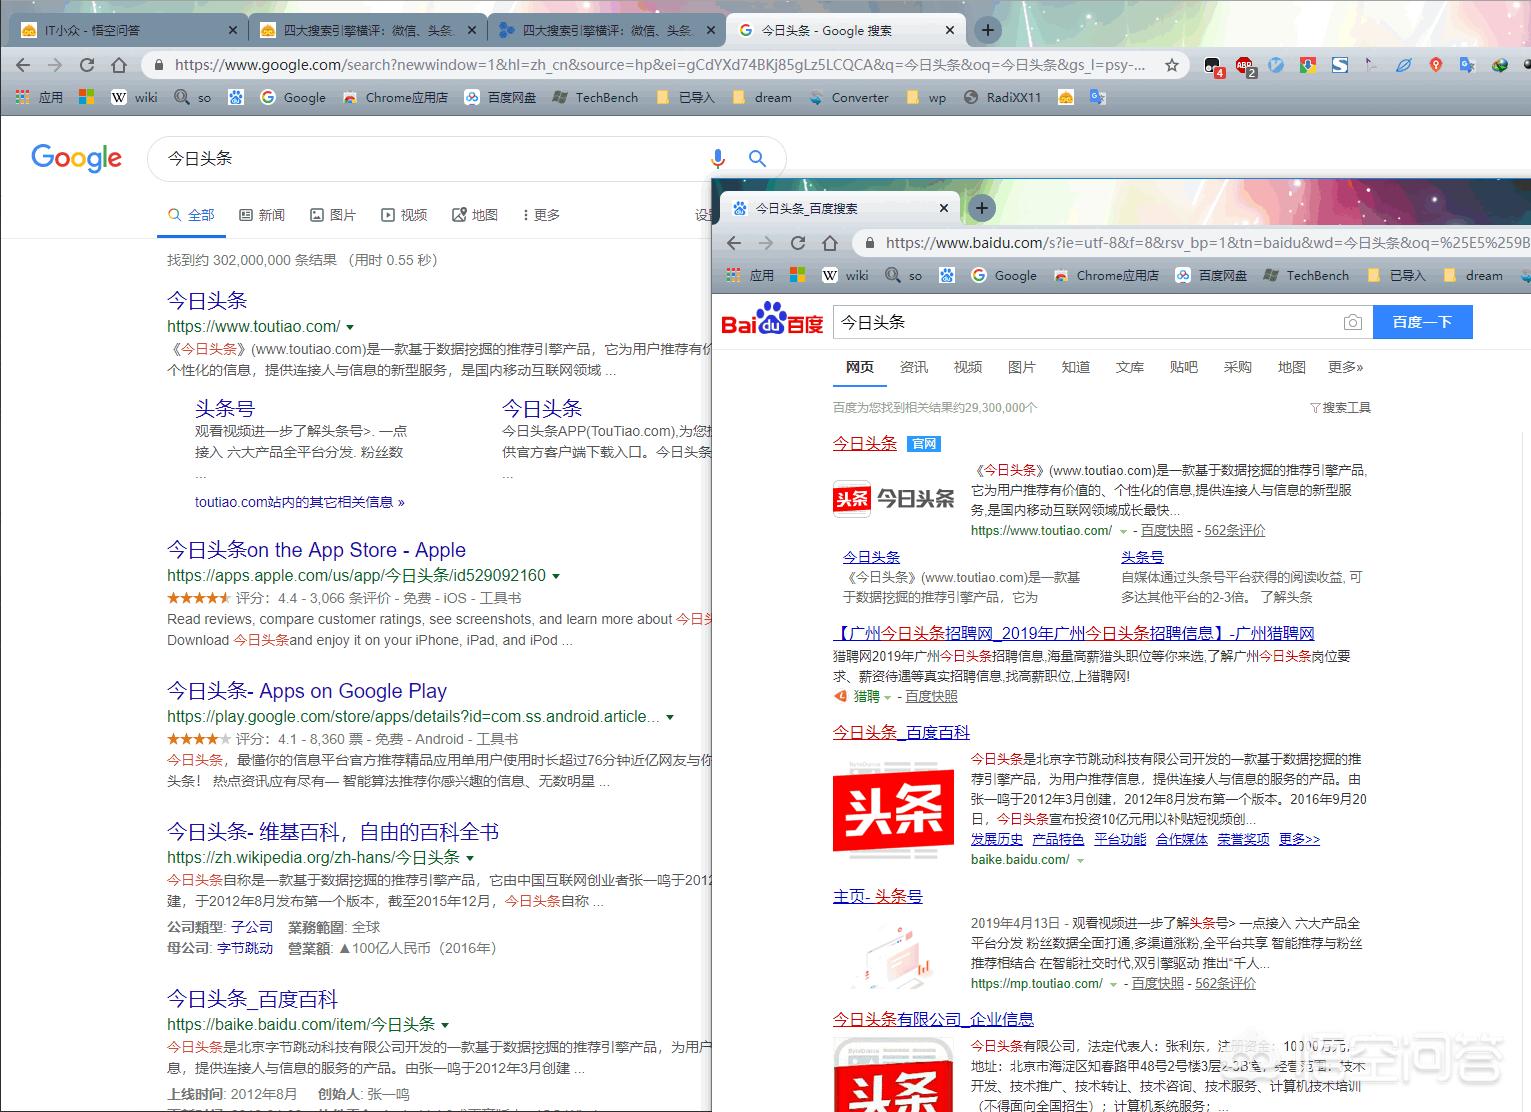The width and height of the screenshot is (1531, 1112).
Task: Click Baidu camera image search icon
Action: [1352, 322]
